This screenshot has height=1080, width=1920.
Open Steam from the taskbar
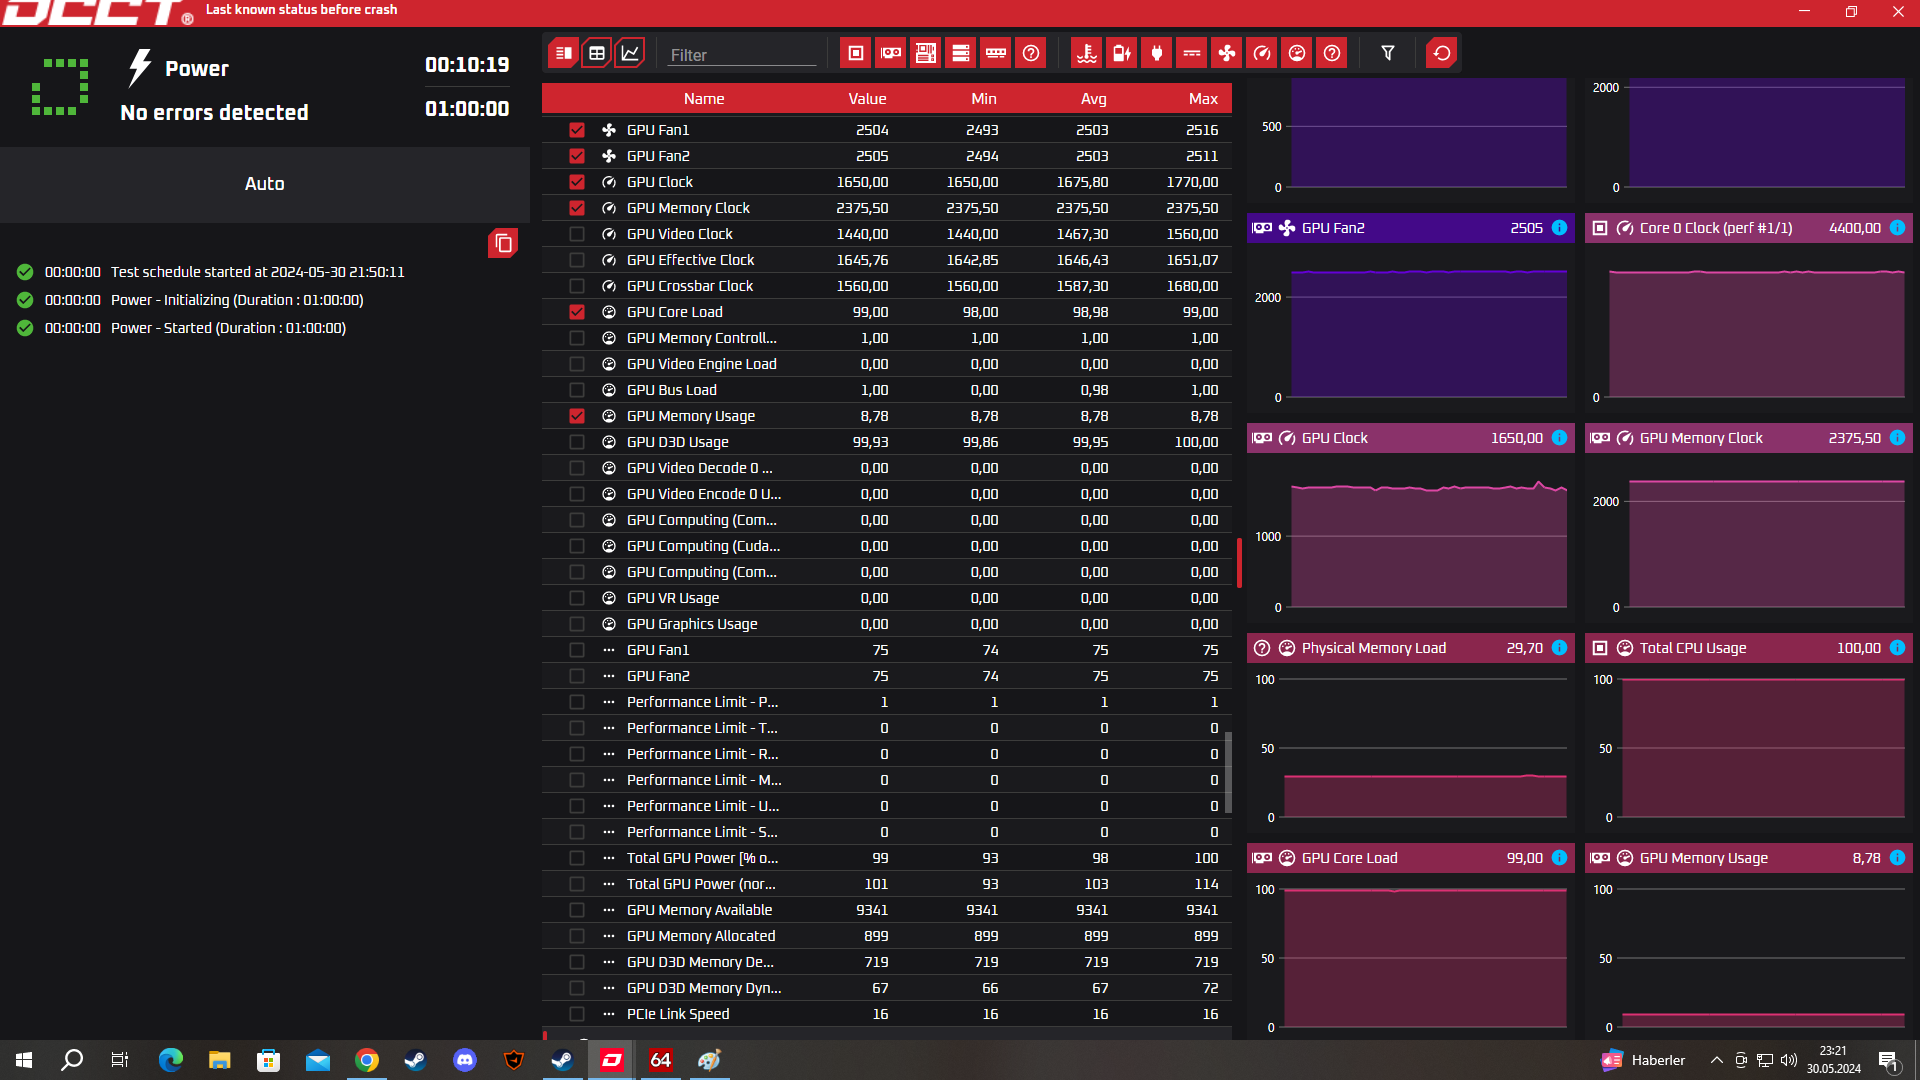click(415, 1060)
